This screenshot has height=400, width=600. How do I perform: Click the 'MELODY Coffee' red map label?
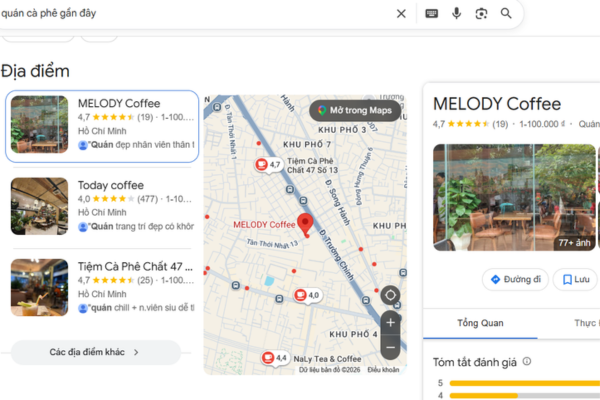264,225
